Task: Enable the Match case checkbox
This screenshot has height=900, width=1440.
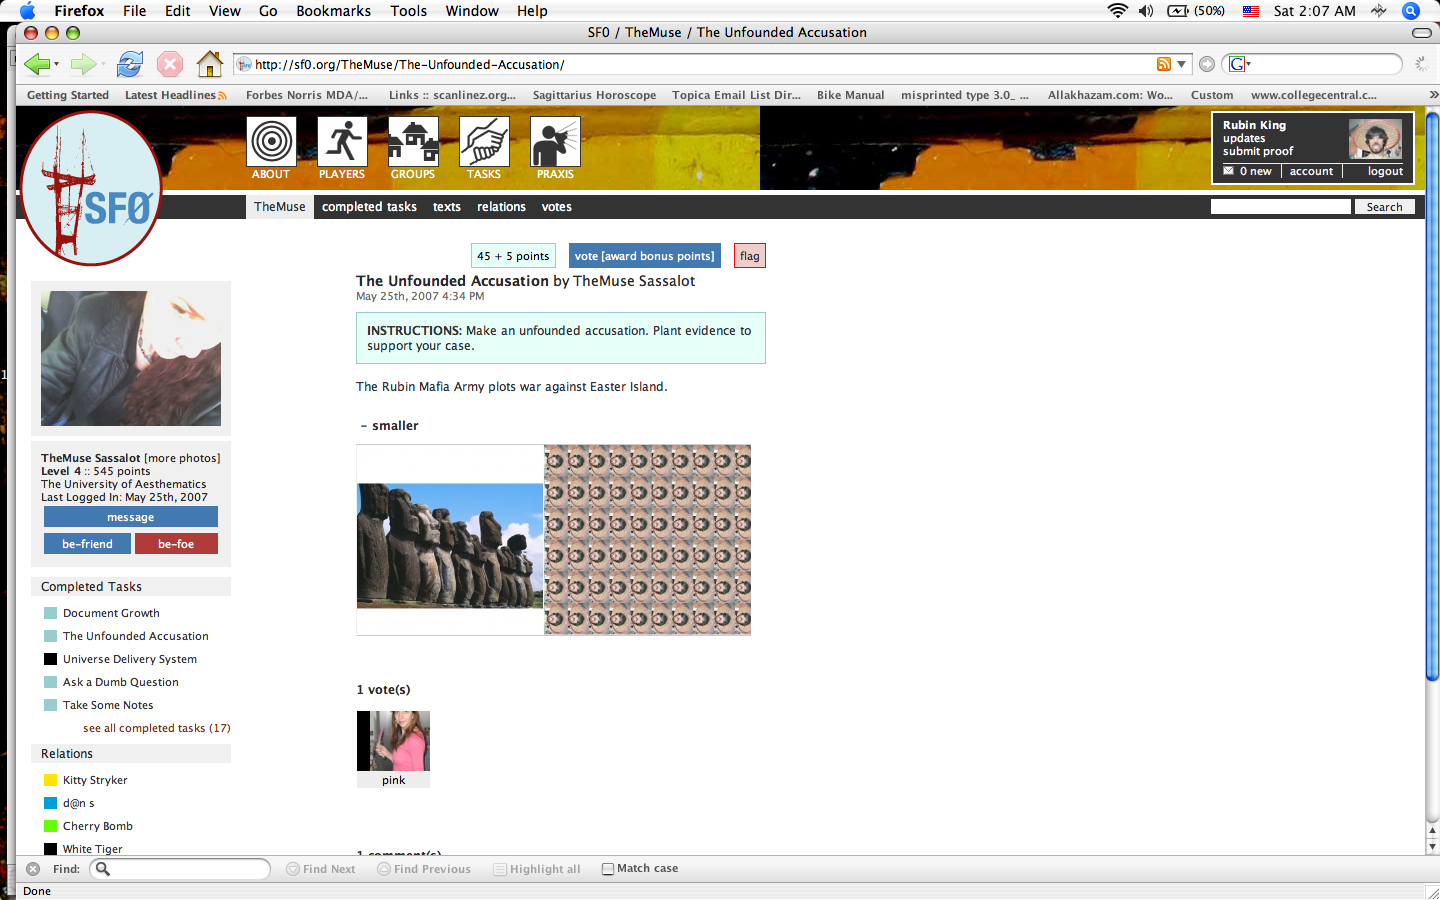Action: 608,869
